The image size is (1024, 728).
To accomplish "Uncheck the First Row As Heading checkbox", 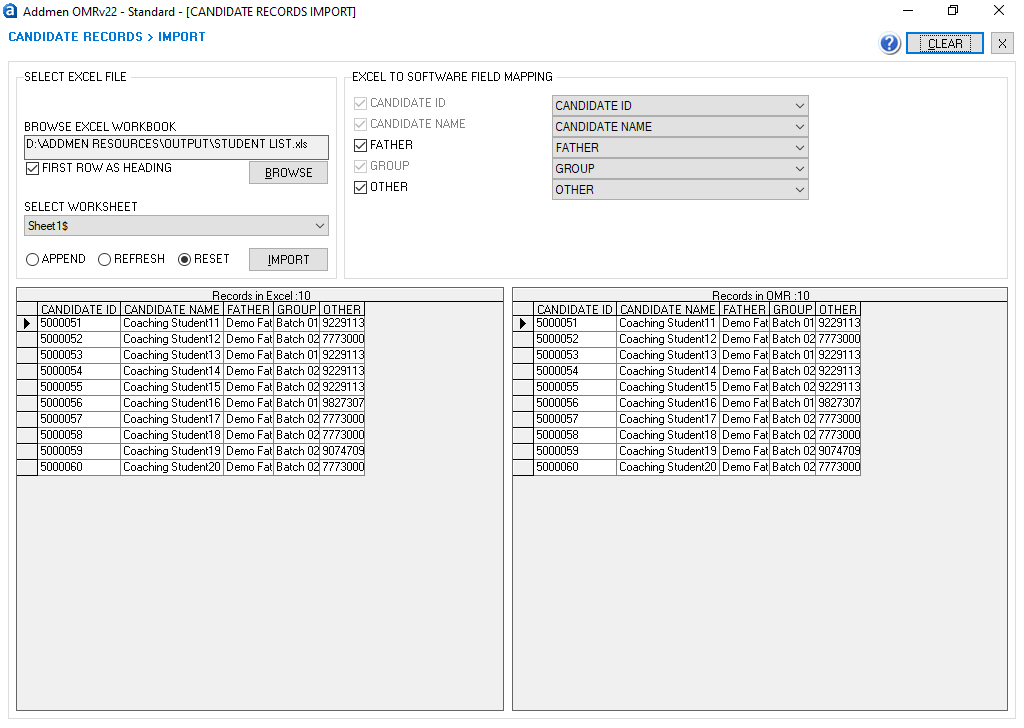I will click(x=33, y=168).
